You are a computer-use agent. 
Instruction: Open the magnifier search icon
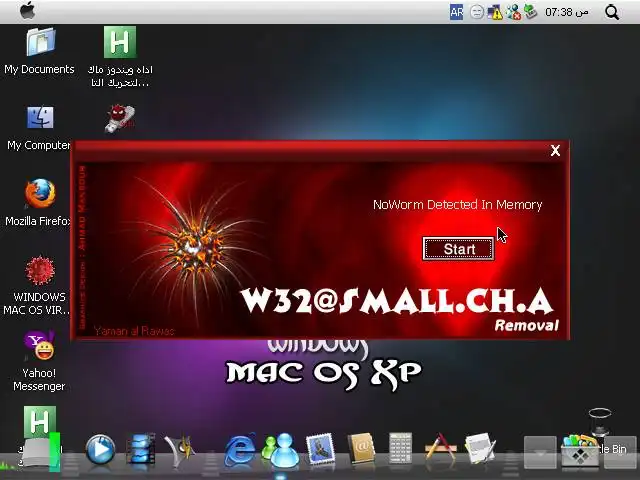coord(611,12)
